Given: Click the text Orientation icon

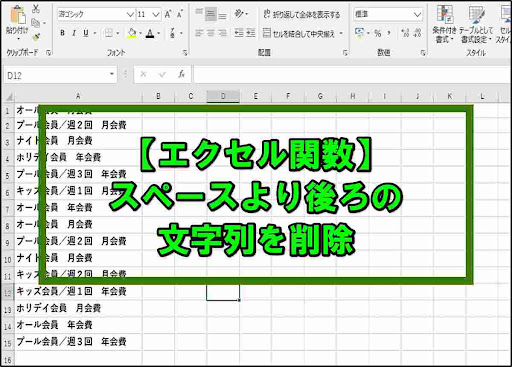Looking at the screenshot, I should point(239,14).
